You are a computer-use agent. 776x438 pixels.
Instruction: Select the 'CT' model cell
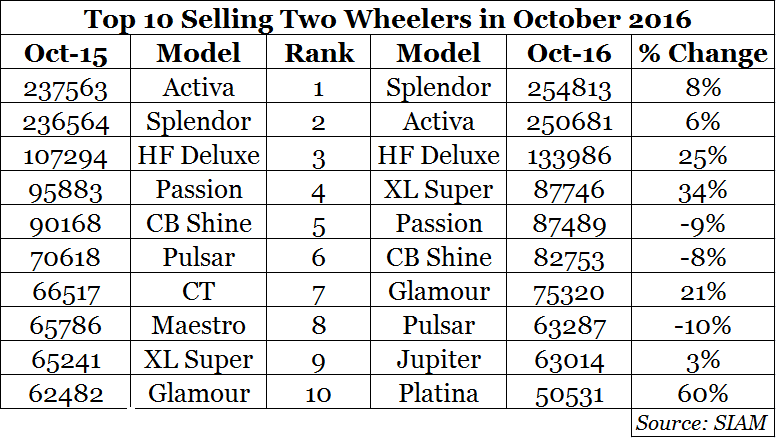(199, 291)
